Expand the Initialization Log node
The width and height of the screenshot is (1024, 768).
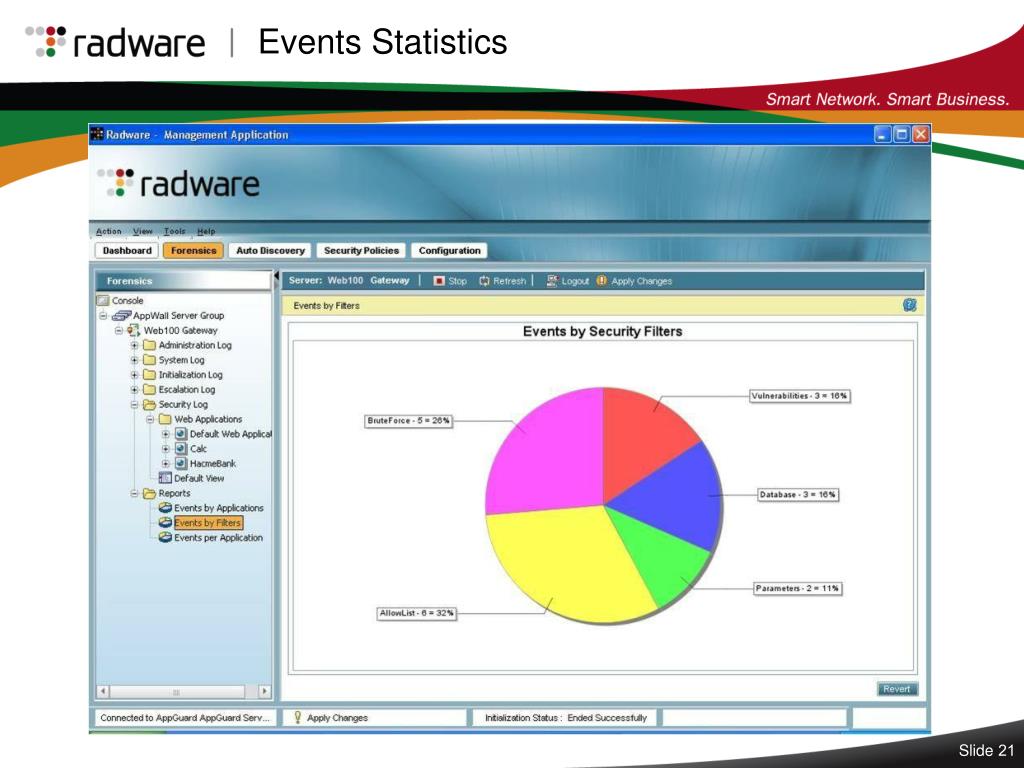135,375
